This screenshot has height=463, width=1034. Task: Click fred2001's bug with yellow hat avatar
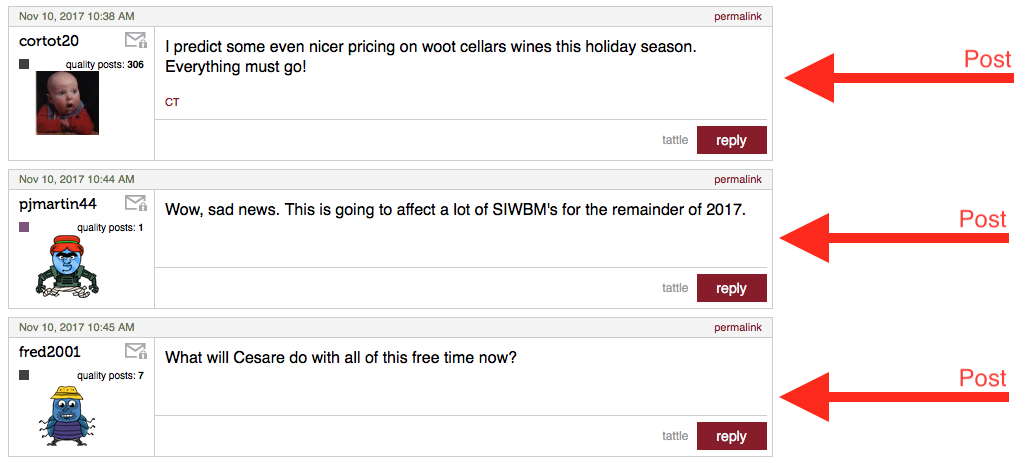point(66,414)
